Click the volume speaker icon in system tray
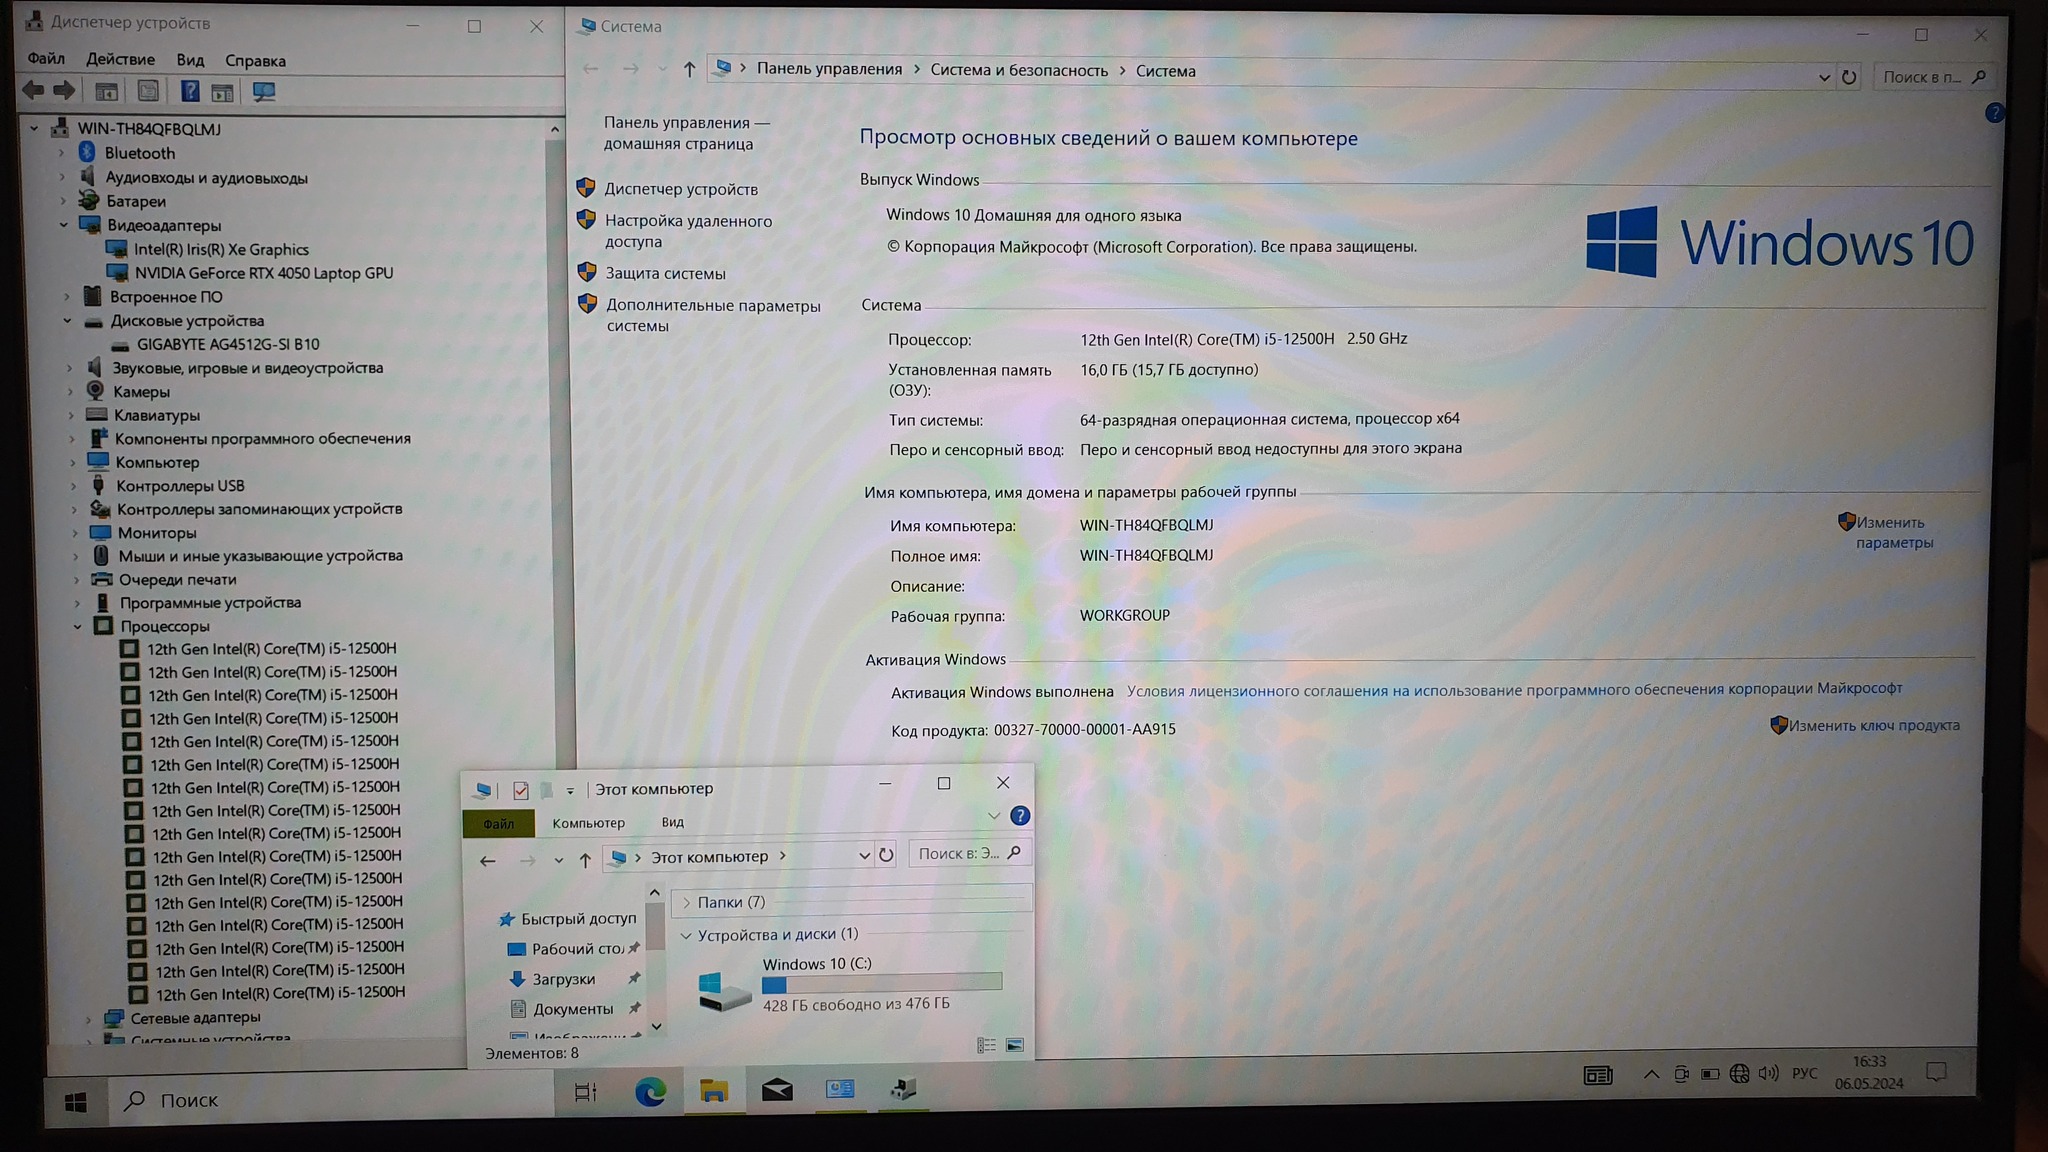This screenshot has width=2048, height=1152. point(1768,1073)
